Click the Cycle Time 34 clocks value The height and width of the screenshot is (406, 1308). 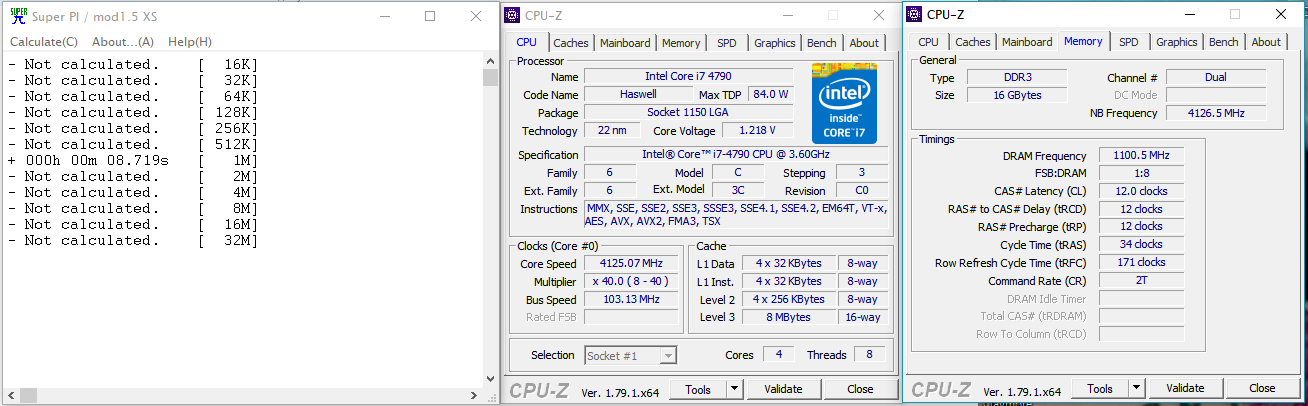point(1141,244)
